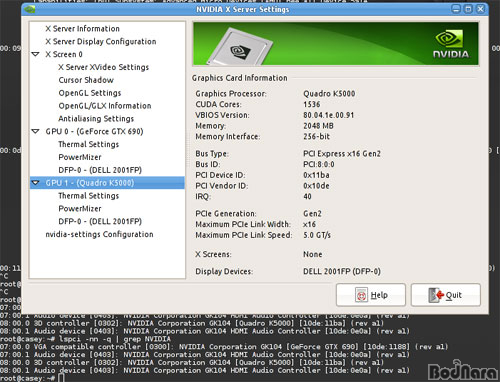Open nvidia-settings Configuration page
This screenshot has height=382, width=500.
click(x=99, y=234)
